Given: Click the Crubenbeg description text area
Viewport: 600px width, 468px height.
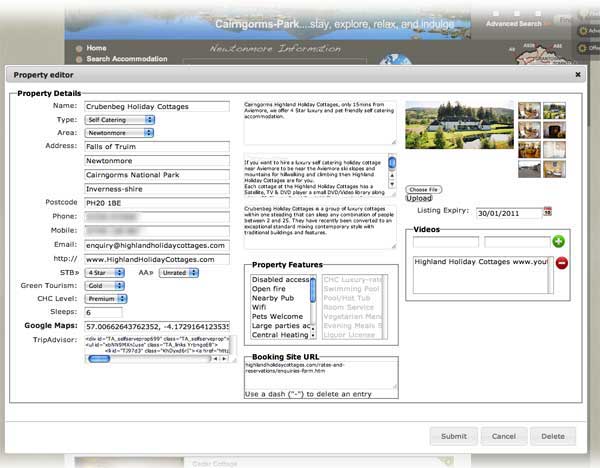Looking at the screenshot, I should point(320,227).
